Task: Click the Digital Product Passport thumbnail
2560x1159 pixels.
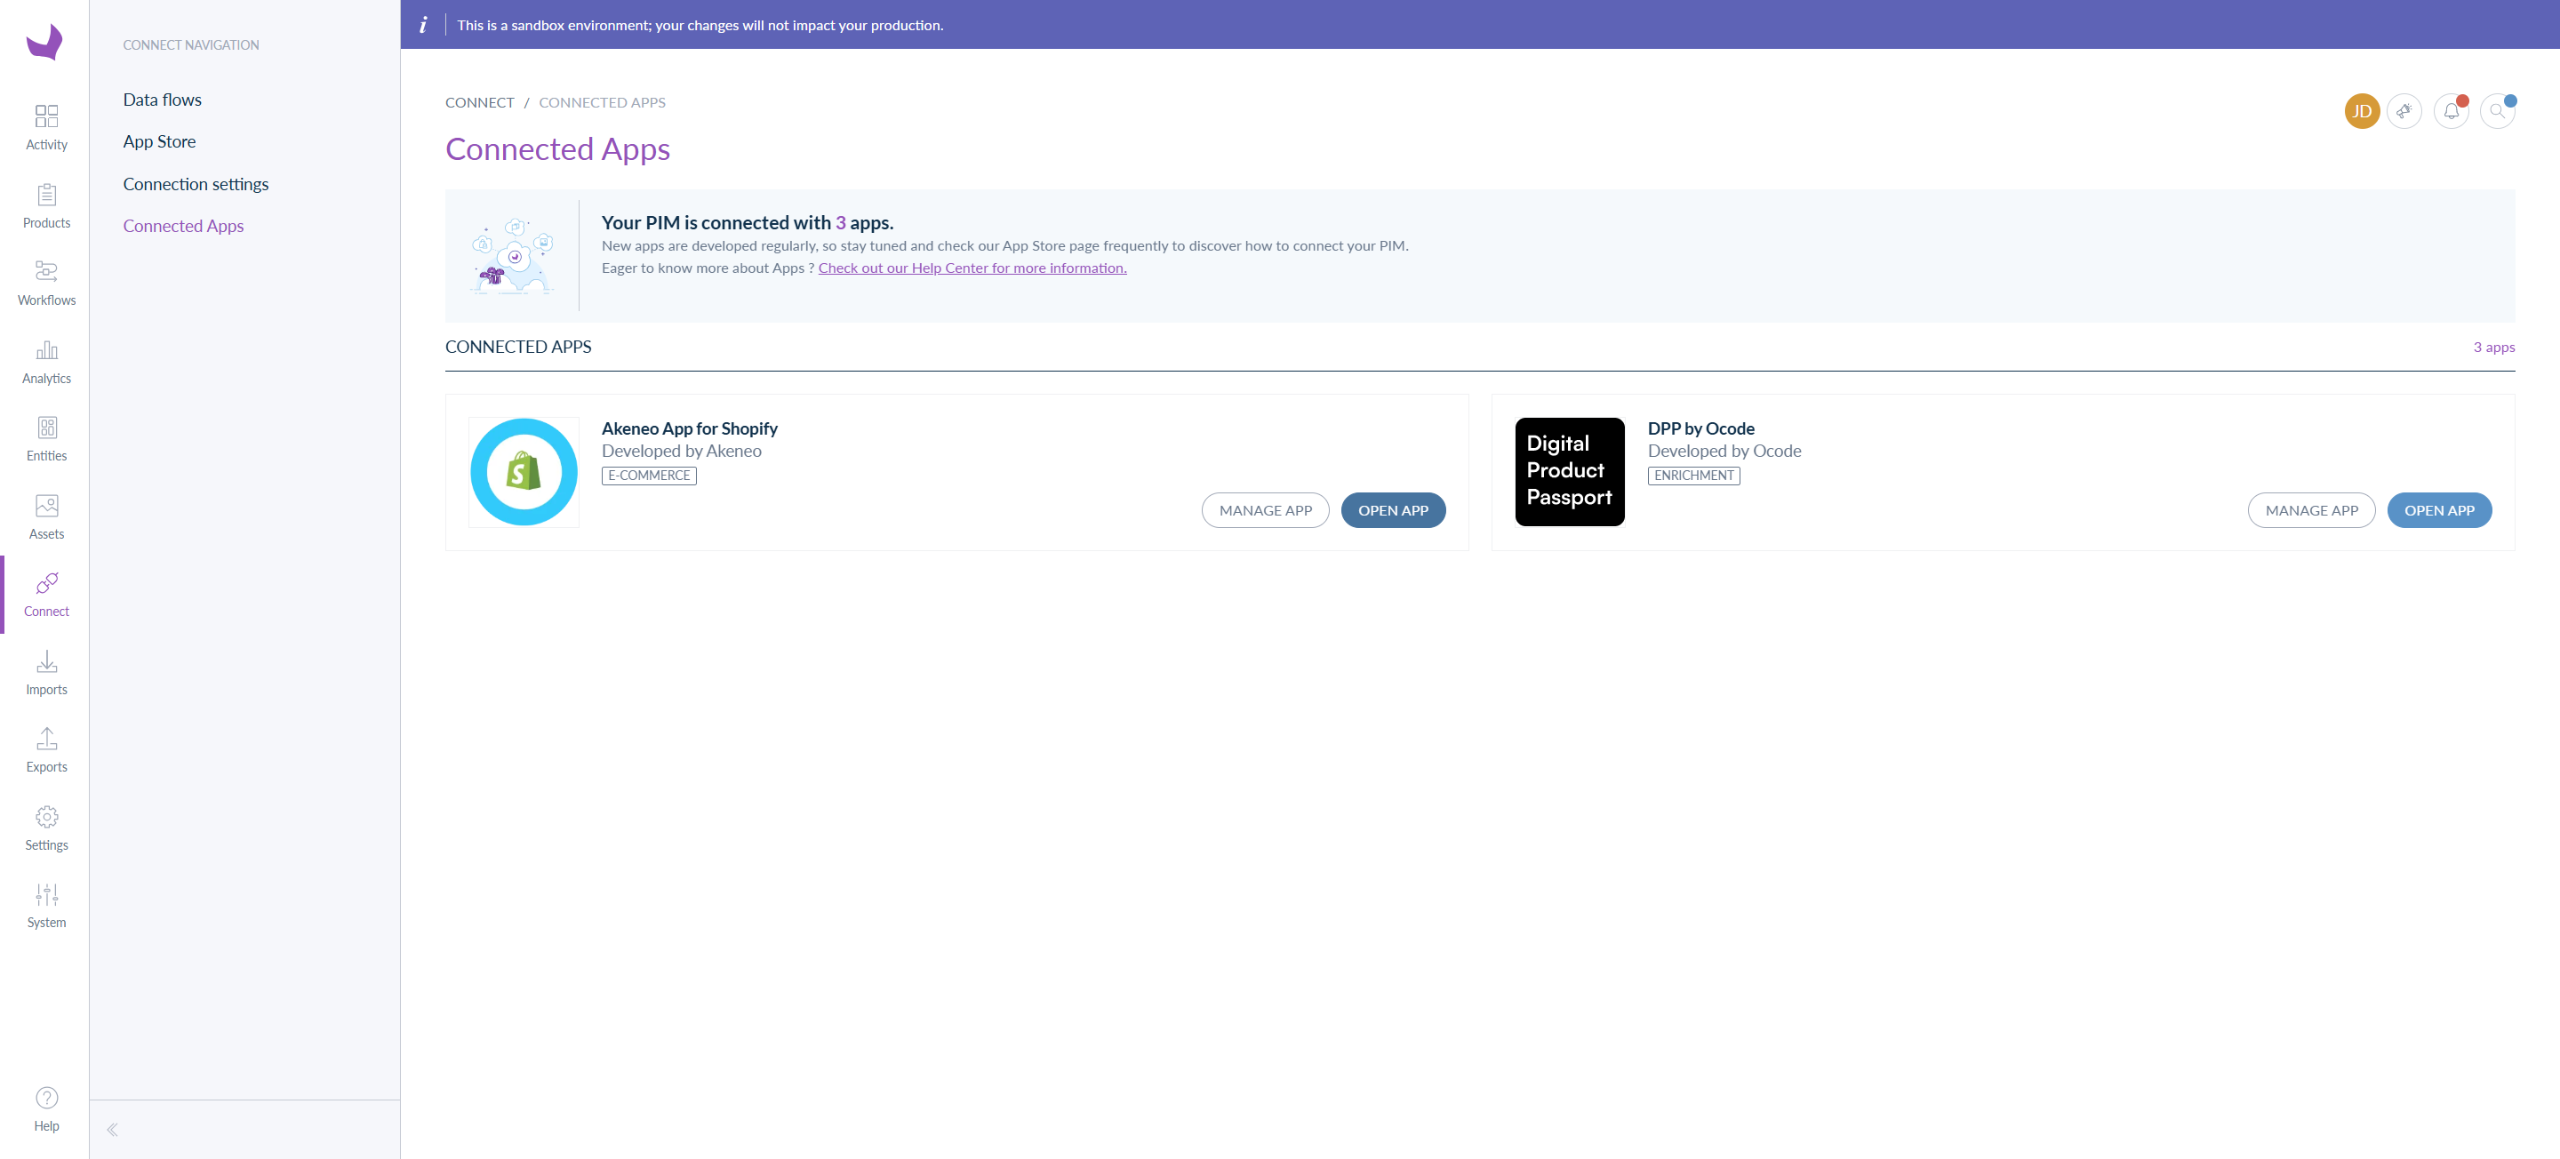Action: 1569,472
